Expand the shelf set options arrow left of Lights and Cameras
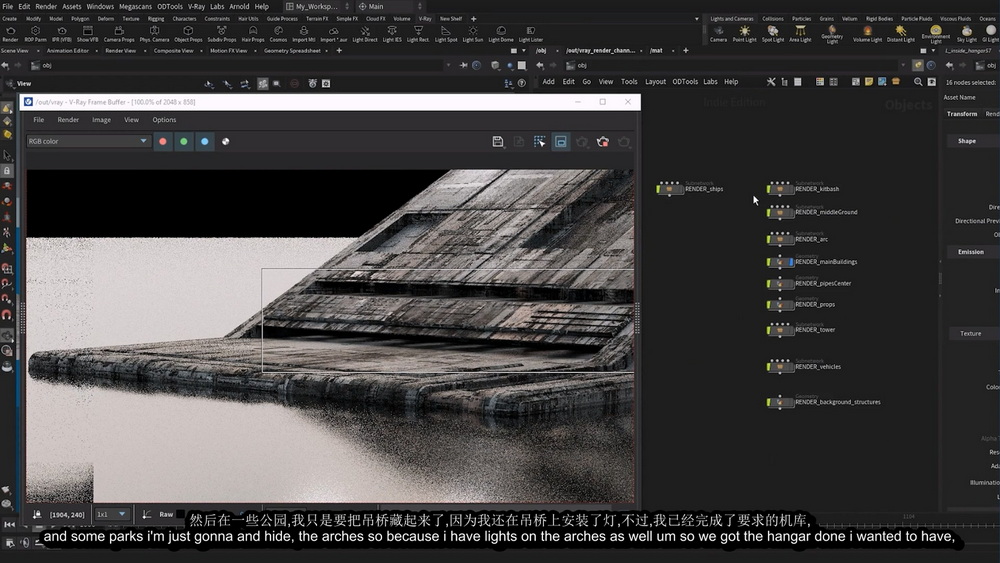The height and width of the screenshot is (563, 1000). (696, 18)
